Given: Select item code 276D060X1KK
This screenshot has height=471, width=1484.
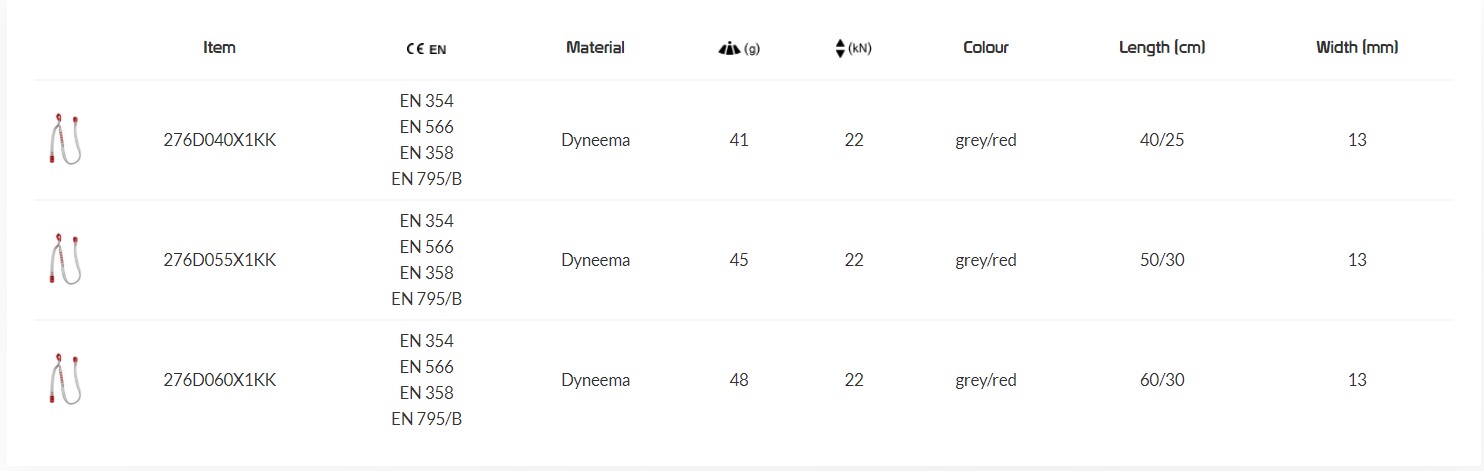Looking at the screenshot, I should [x=219, y=380].
